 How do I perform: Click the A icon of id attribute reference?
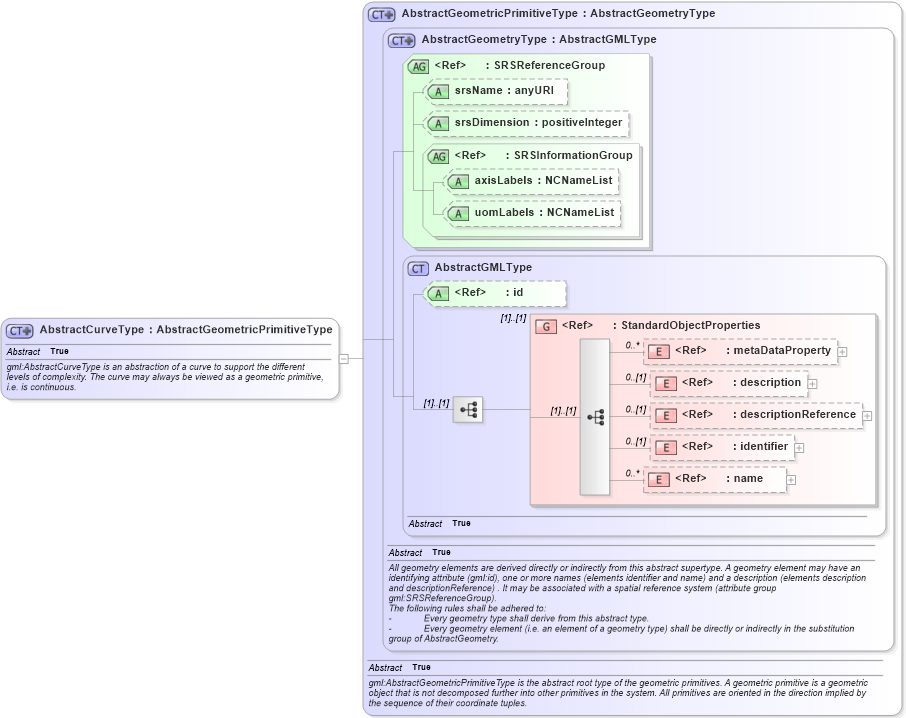point(438,293)
